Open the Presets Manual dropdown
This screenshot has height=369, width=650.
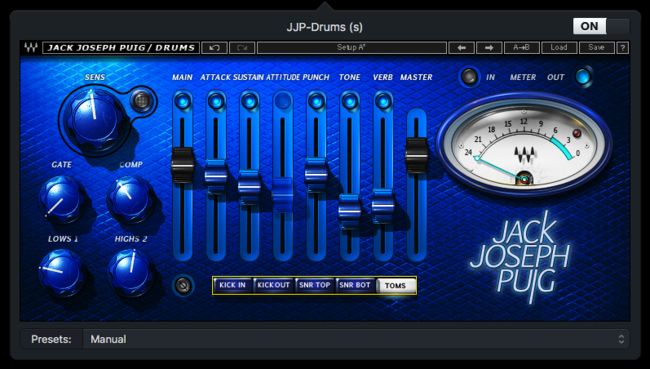[356, 339]
